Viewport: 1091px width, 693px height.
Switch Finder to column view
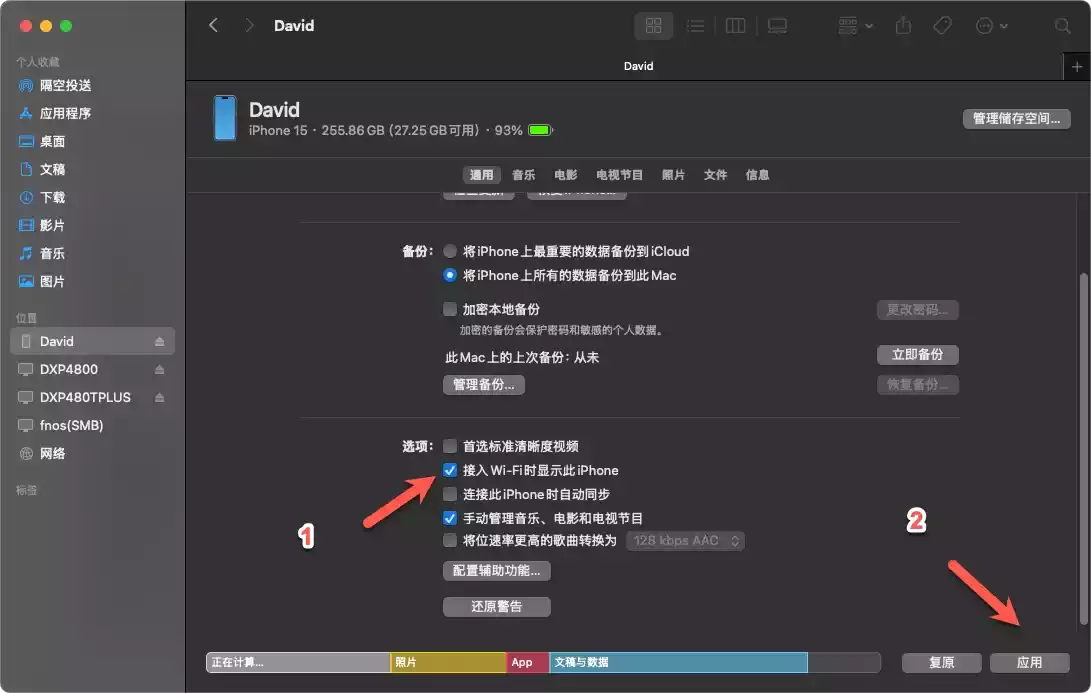click(735, 26)
